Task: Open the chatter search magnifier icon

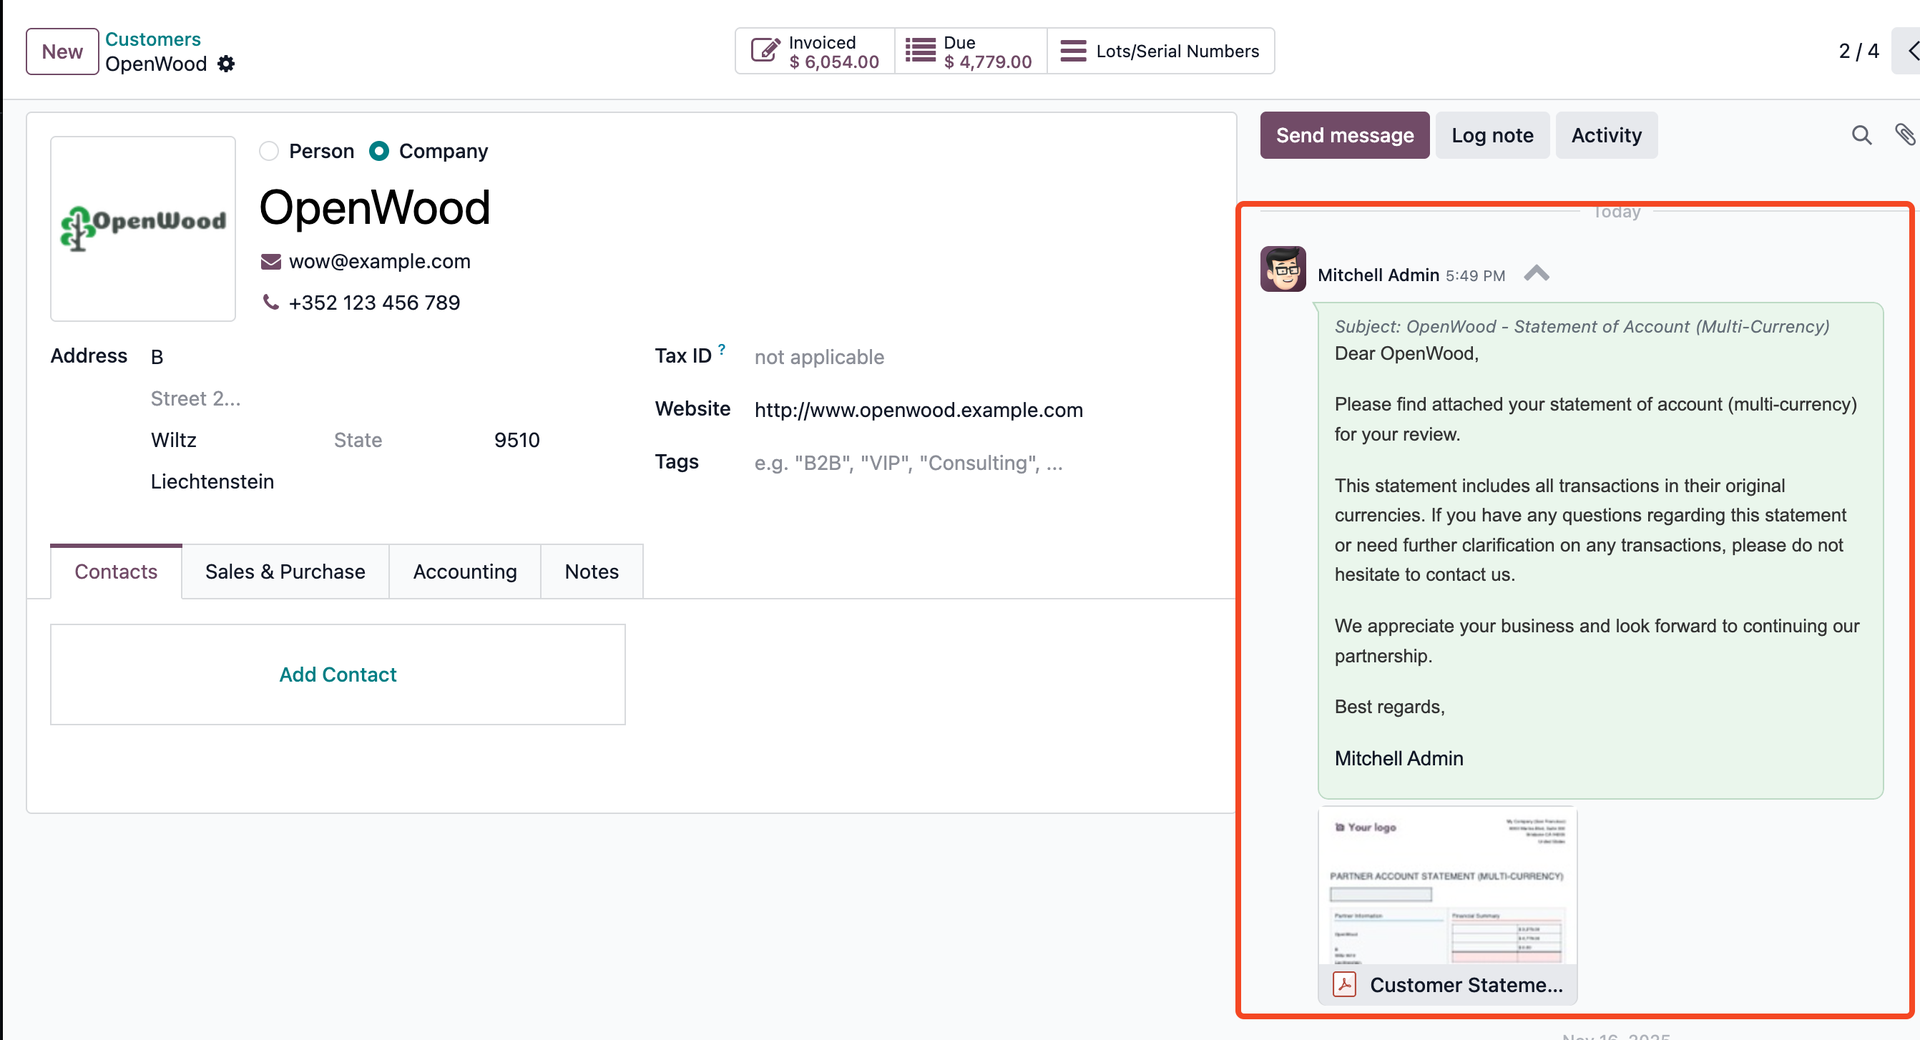Action: point(1861,135)
